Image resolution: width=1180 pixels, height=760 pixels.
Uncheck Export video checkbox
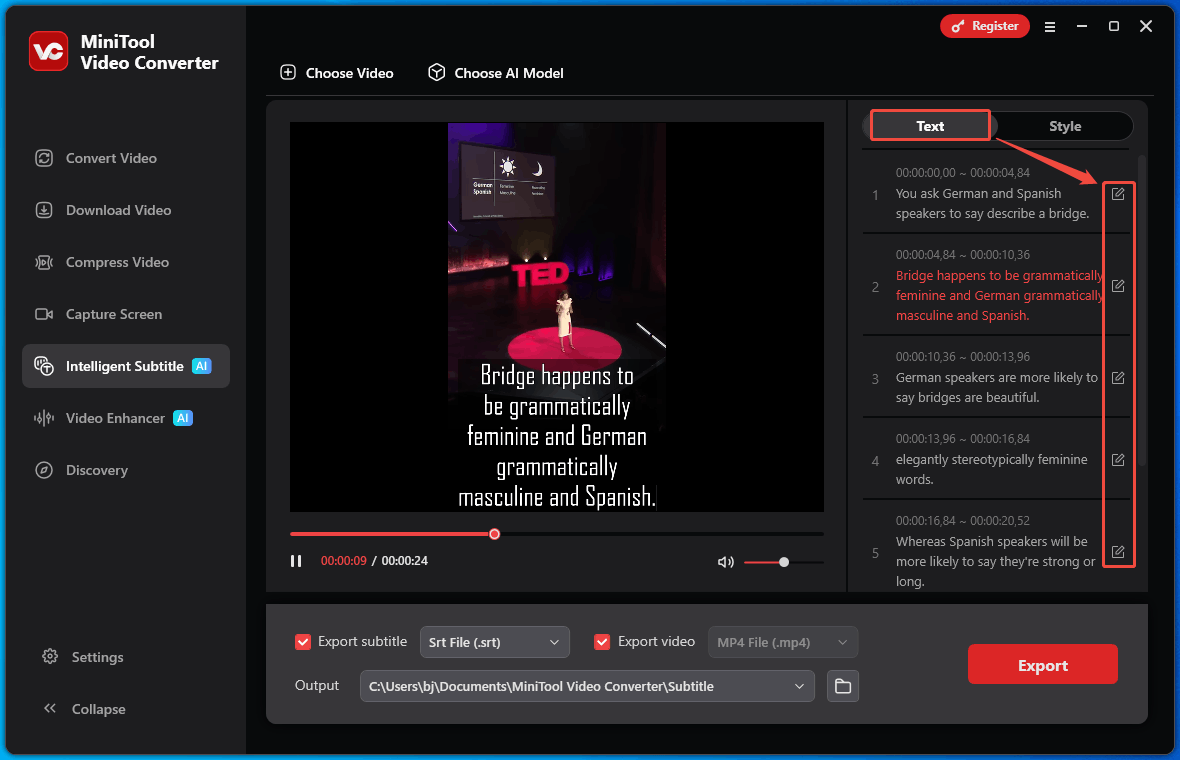[x=602, y=642]
